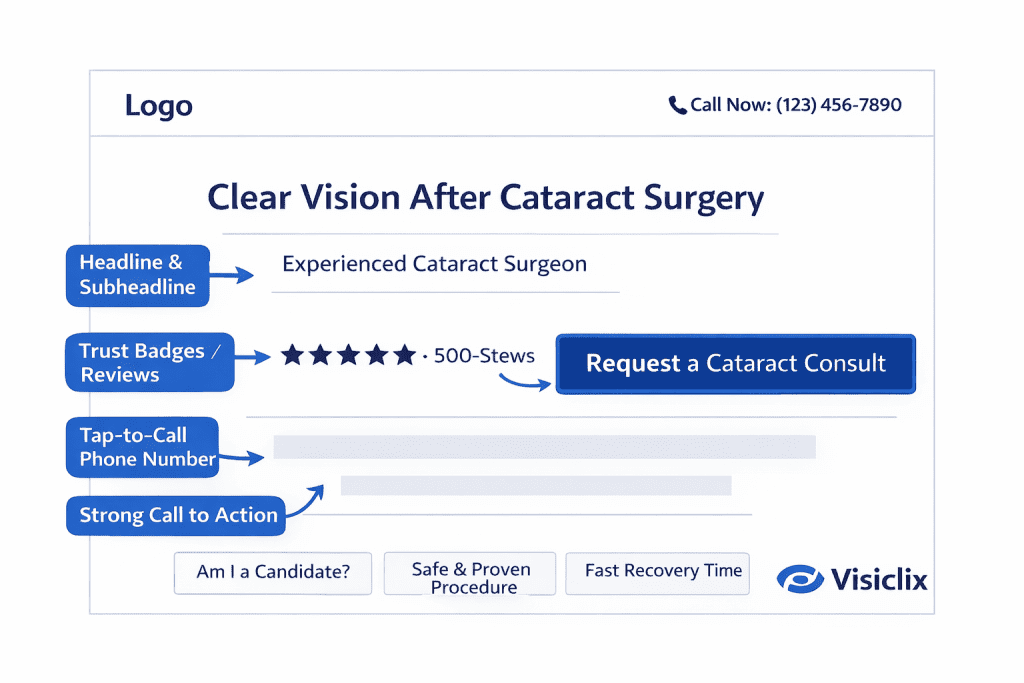
Task: Click the Visiclix brand name text
Action: tap(878, 578)
